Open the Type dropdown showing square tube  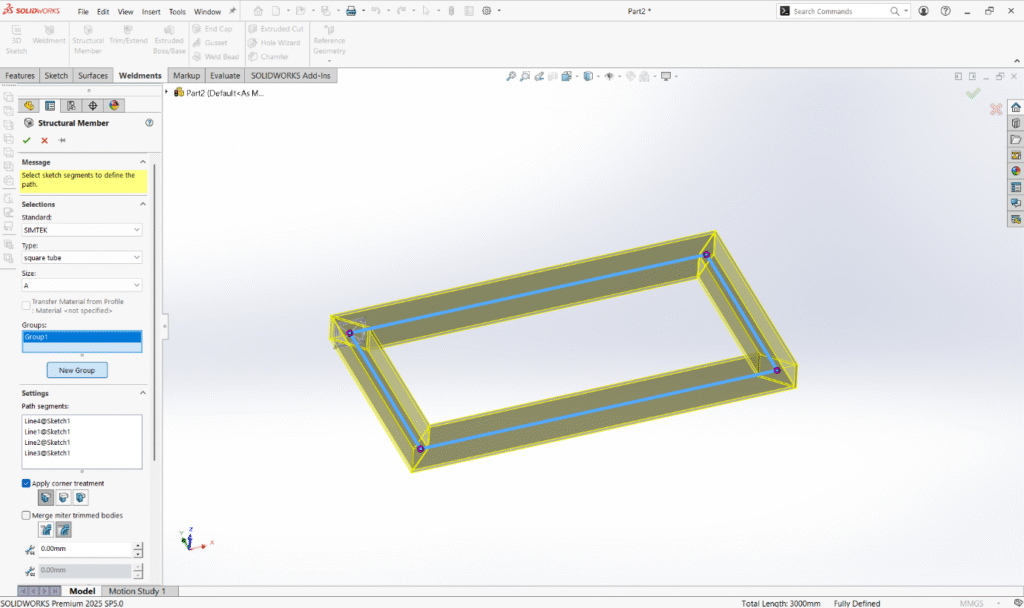tap(82, 257)
